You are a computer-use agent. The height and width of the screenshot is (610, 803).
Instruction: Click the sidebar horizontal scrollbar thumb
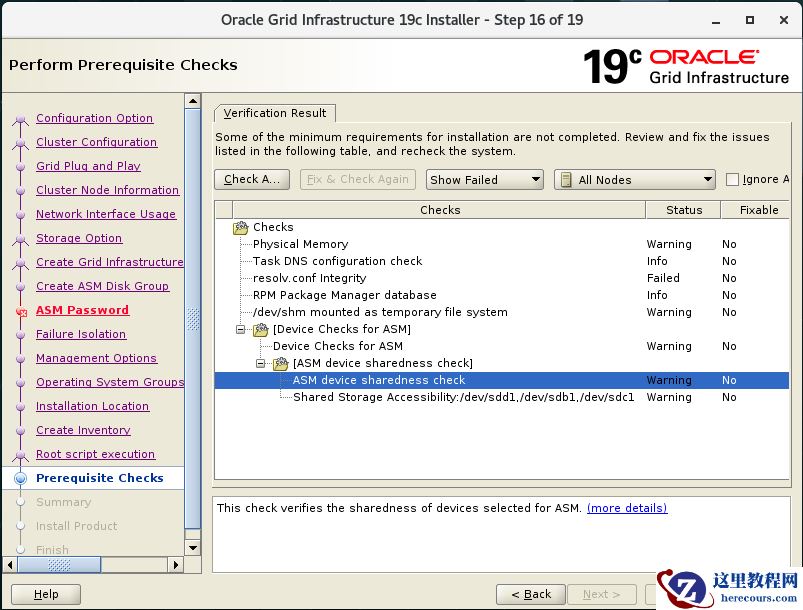(59, 565)
